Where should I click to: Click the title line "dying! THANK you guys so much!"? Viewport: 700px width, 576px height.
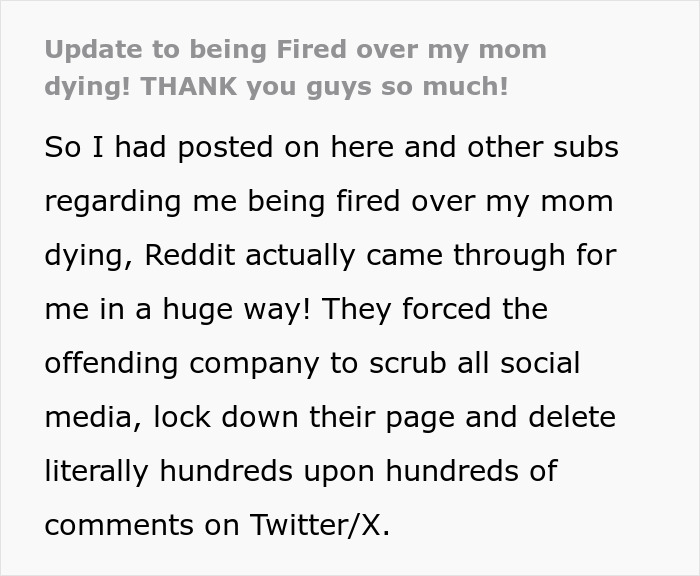point(276,86)
